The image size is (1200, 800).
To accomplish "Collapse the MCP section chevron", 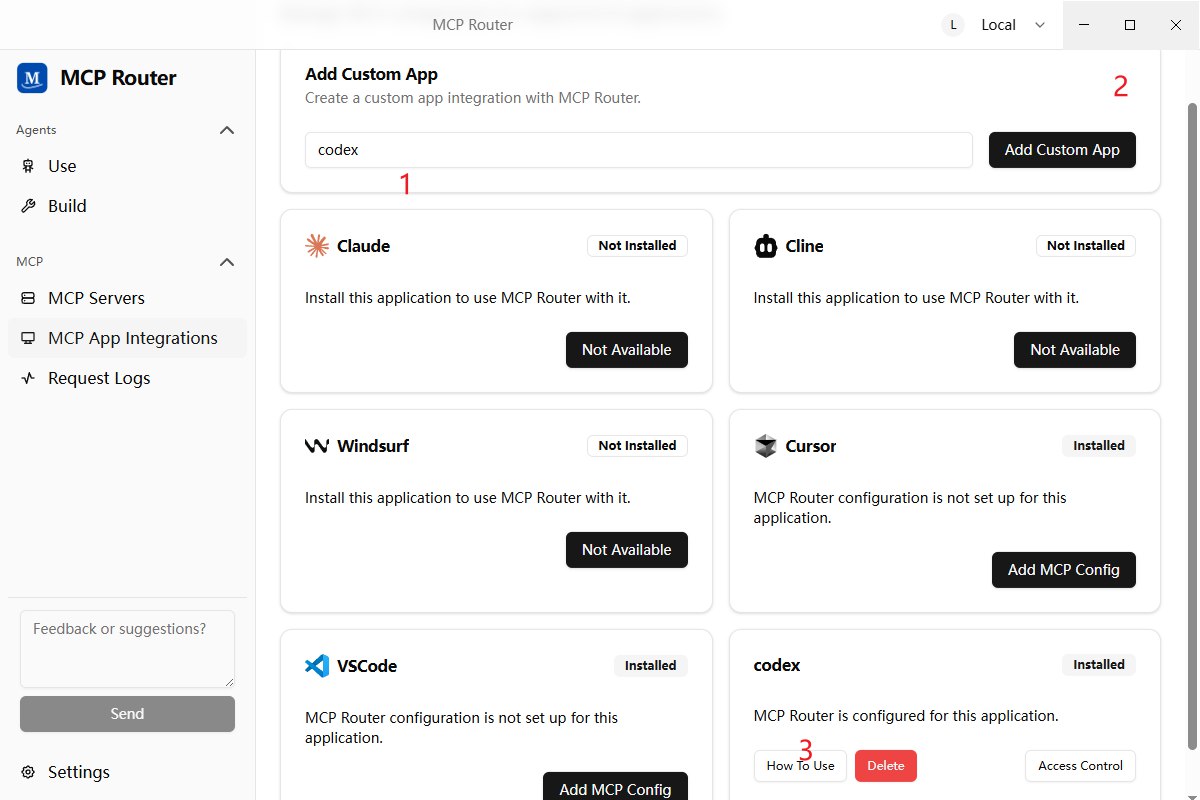I will click(227, 262).
